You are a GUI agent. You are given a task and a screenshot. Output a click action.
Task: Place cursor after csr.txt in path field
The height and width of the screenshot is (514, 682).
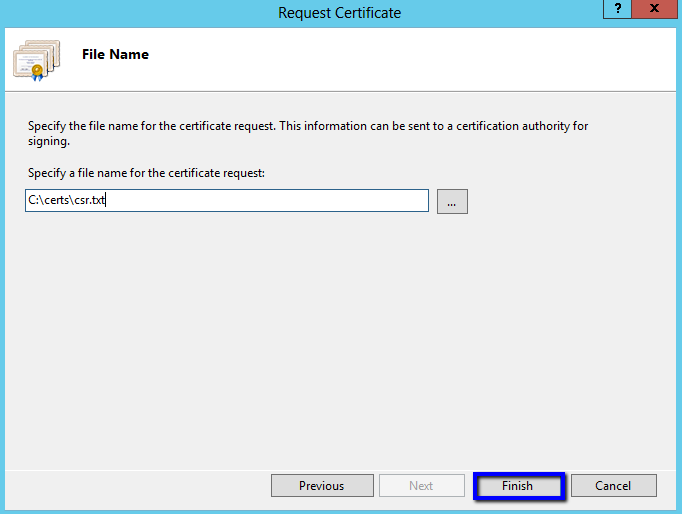[x=106, y=201]
